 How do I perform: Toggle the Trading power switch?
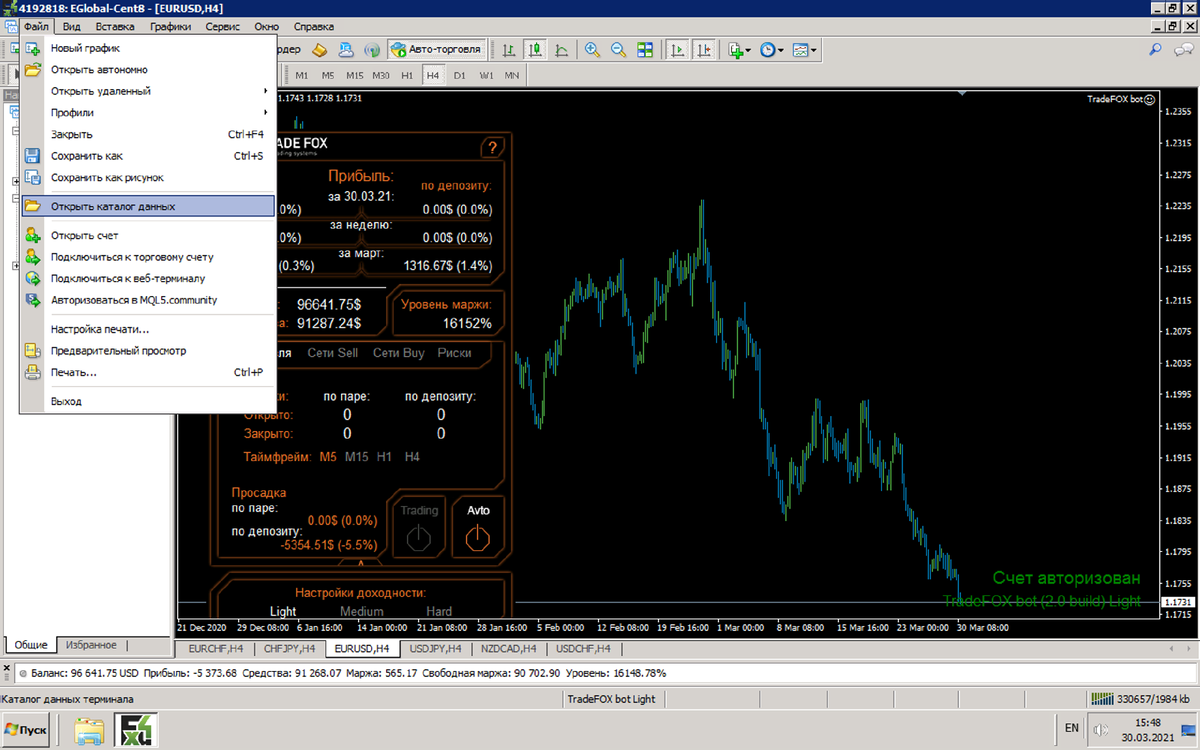click(419, 538)
